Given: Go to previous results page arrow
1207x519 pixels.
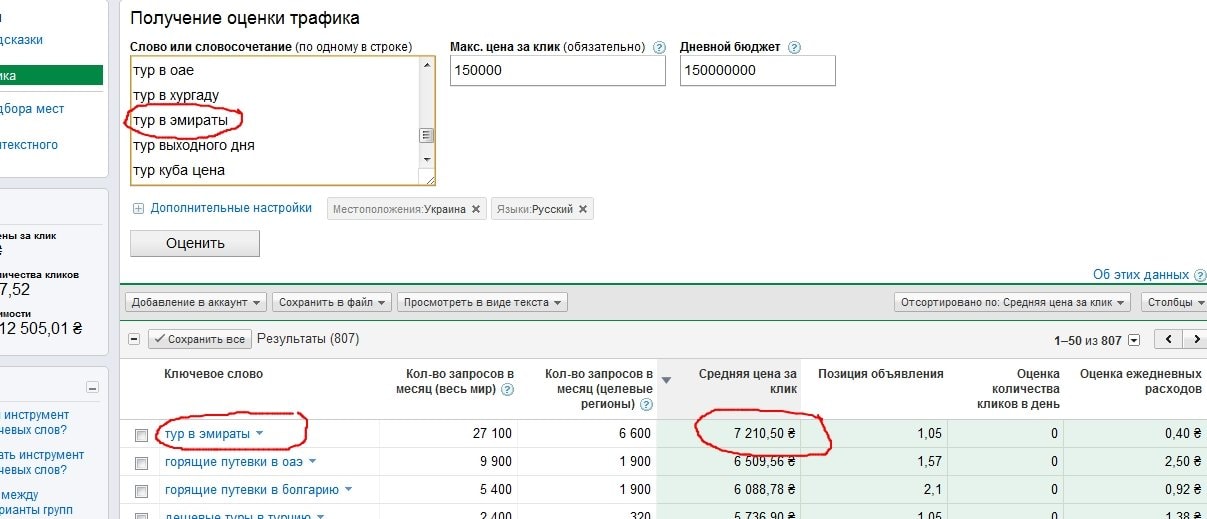Looking at the screenshot, I should (x=1168, y=339).
